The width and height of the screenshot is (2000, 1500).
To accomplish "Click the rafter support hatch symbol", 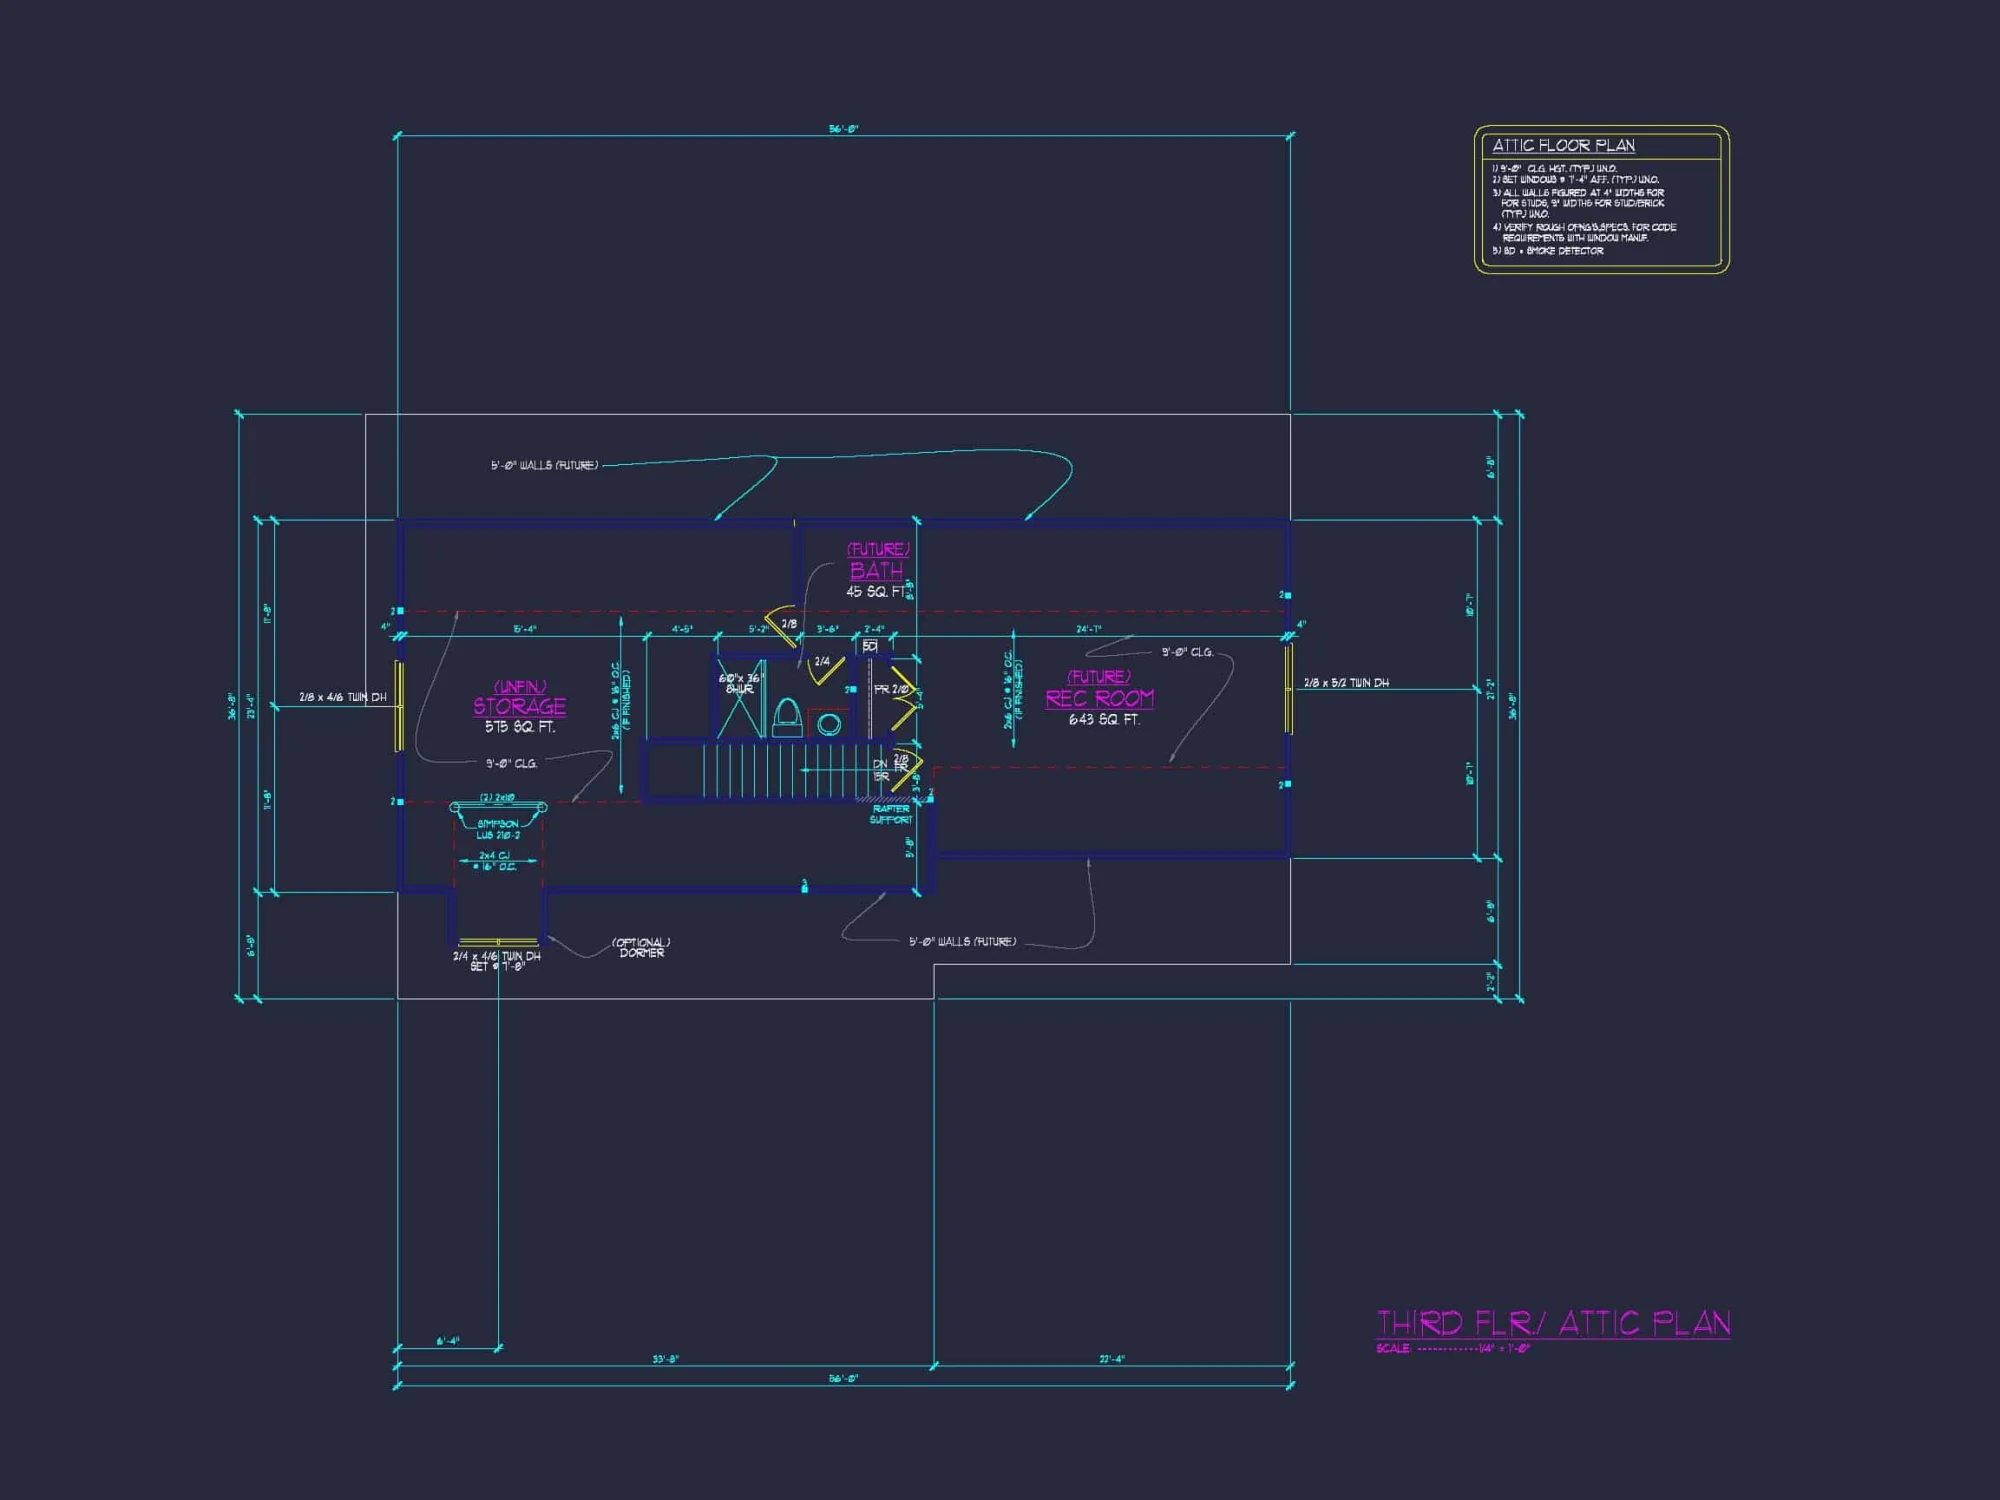I will (x=883, y=800).
